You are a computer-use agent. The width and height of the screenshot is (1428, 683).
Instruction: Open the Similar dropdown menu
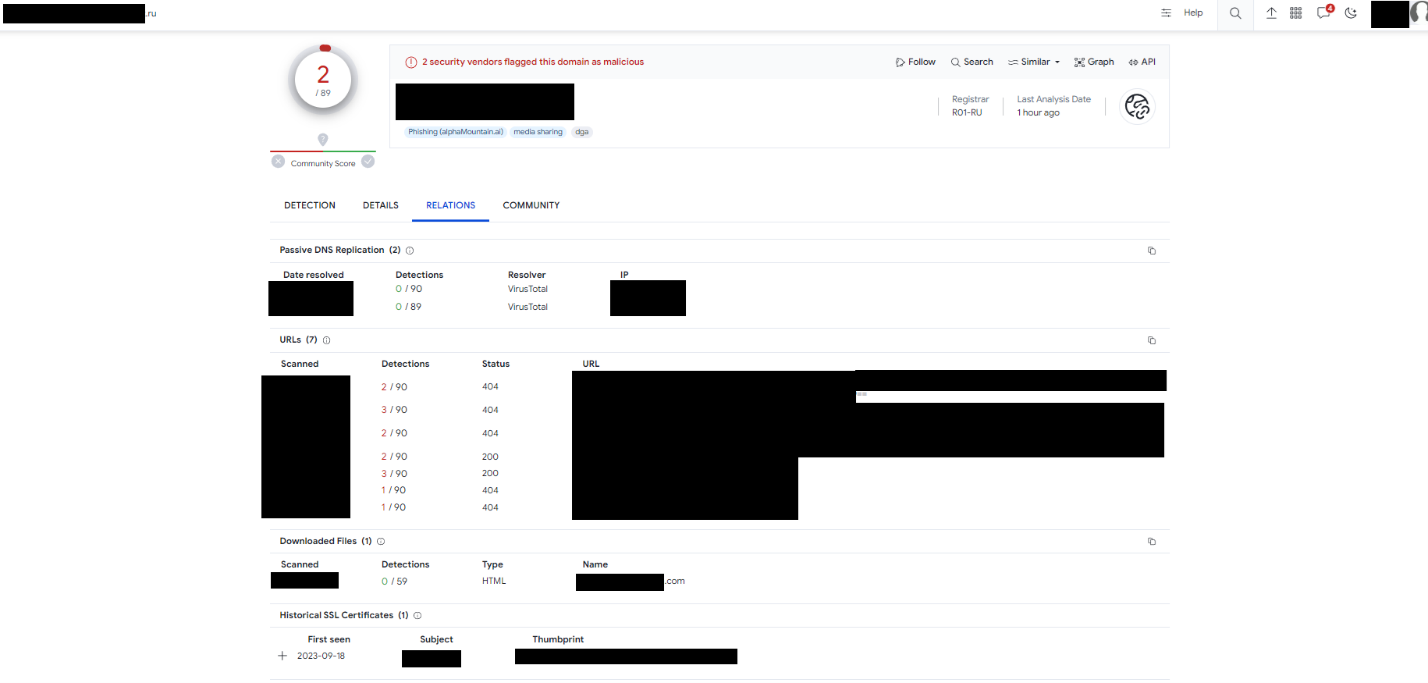coord(1034,62)
